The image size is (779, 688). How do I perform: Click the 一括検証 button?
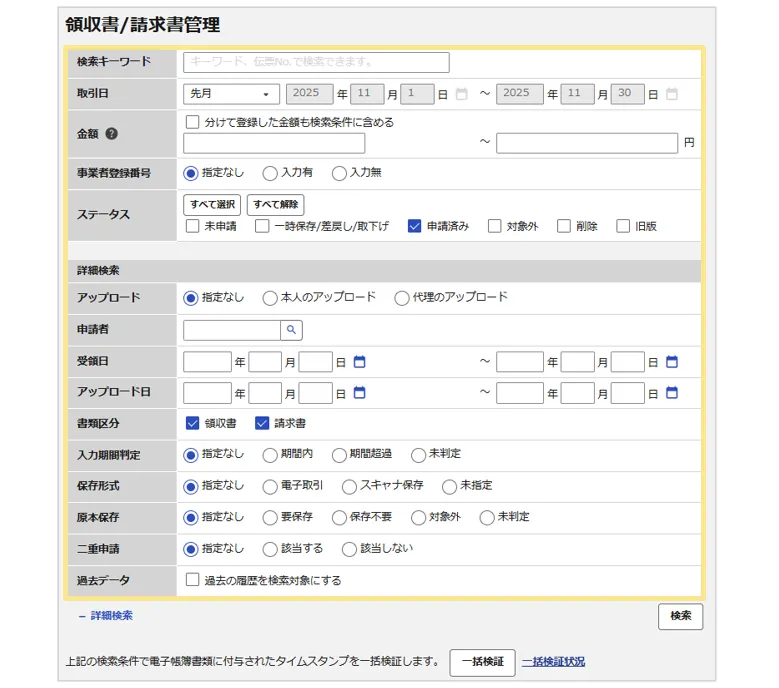tap(482, 662)
